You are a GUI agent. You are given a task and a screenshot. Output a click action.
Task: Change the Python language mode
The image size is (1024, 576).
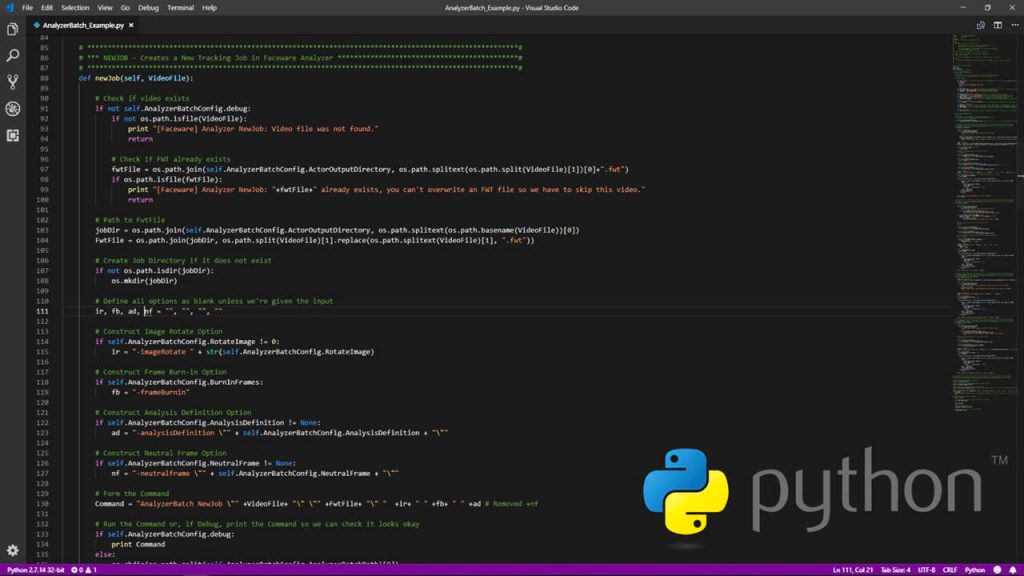tap(974, 570)
